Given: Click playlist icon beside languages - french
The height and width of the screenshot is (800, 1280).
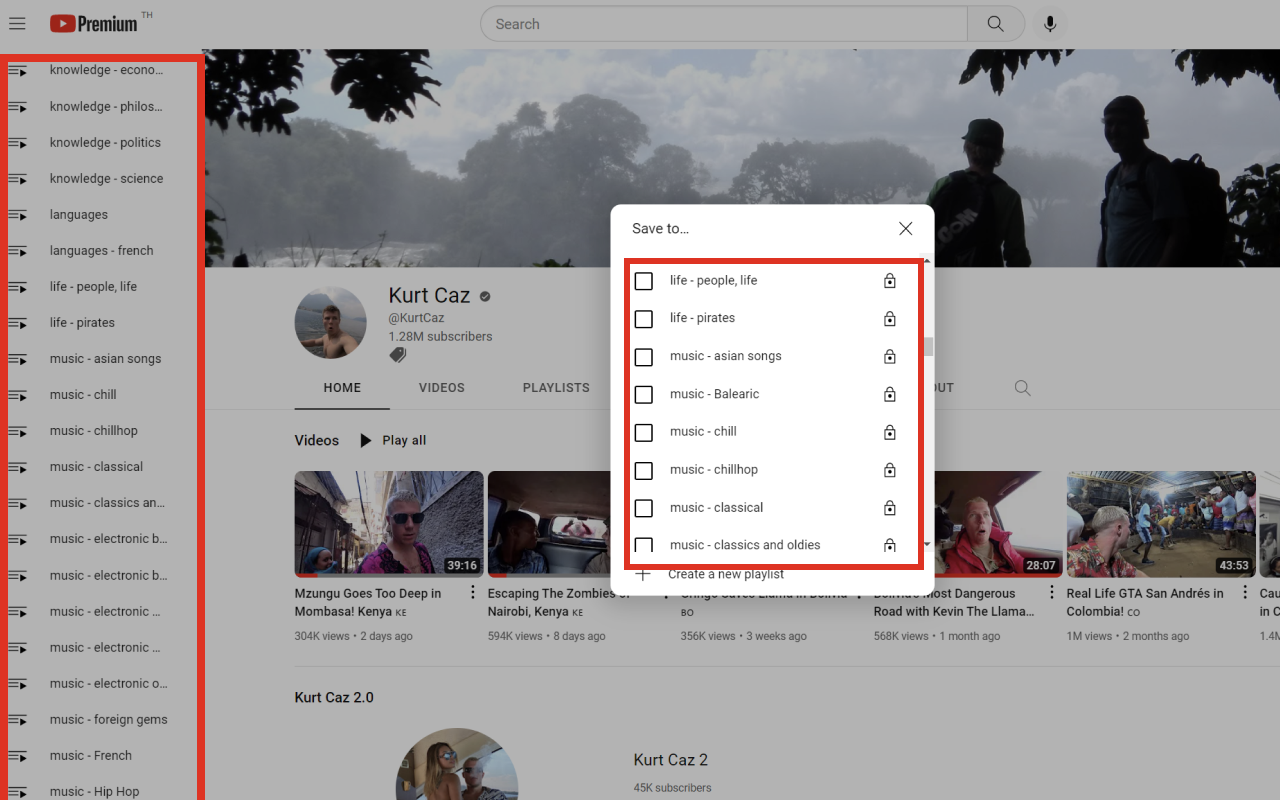Looking at the screenshot, I should point(18,251).
